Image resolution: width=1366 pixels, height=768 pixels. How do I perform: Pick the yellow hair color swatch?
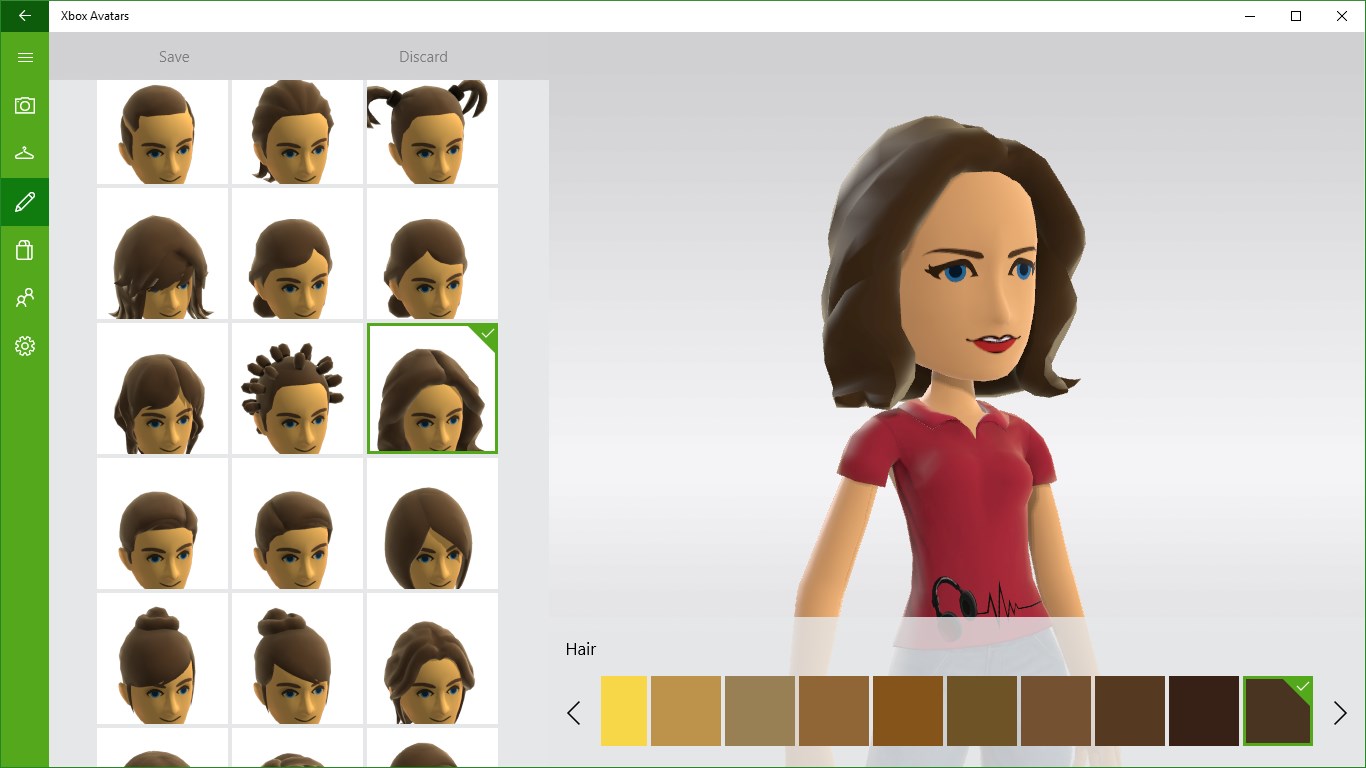pyautogui.click(x=624, y=712)
